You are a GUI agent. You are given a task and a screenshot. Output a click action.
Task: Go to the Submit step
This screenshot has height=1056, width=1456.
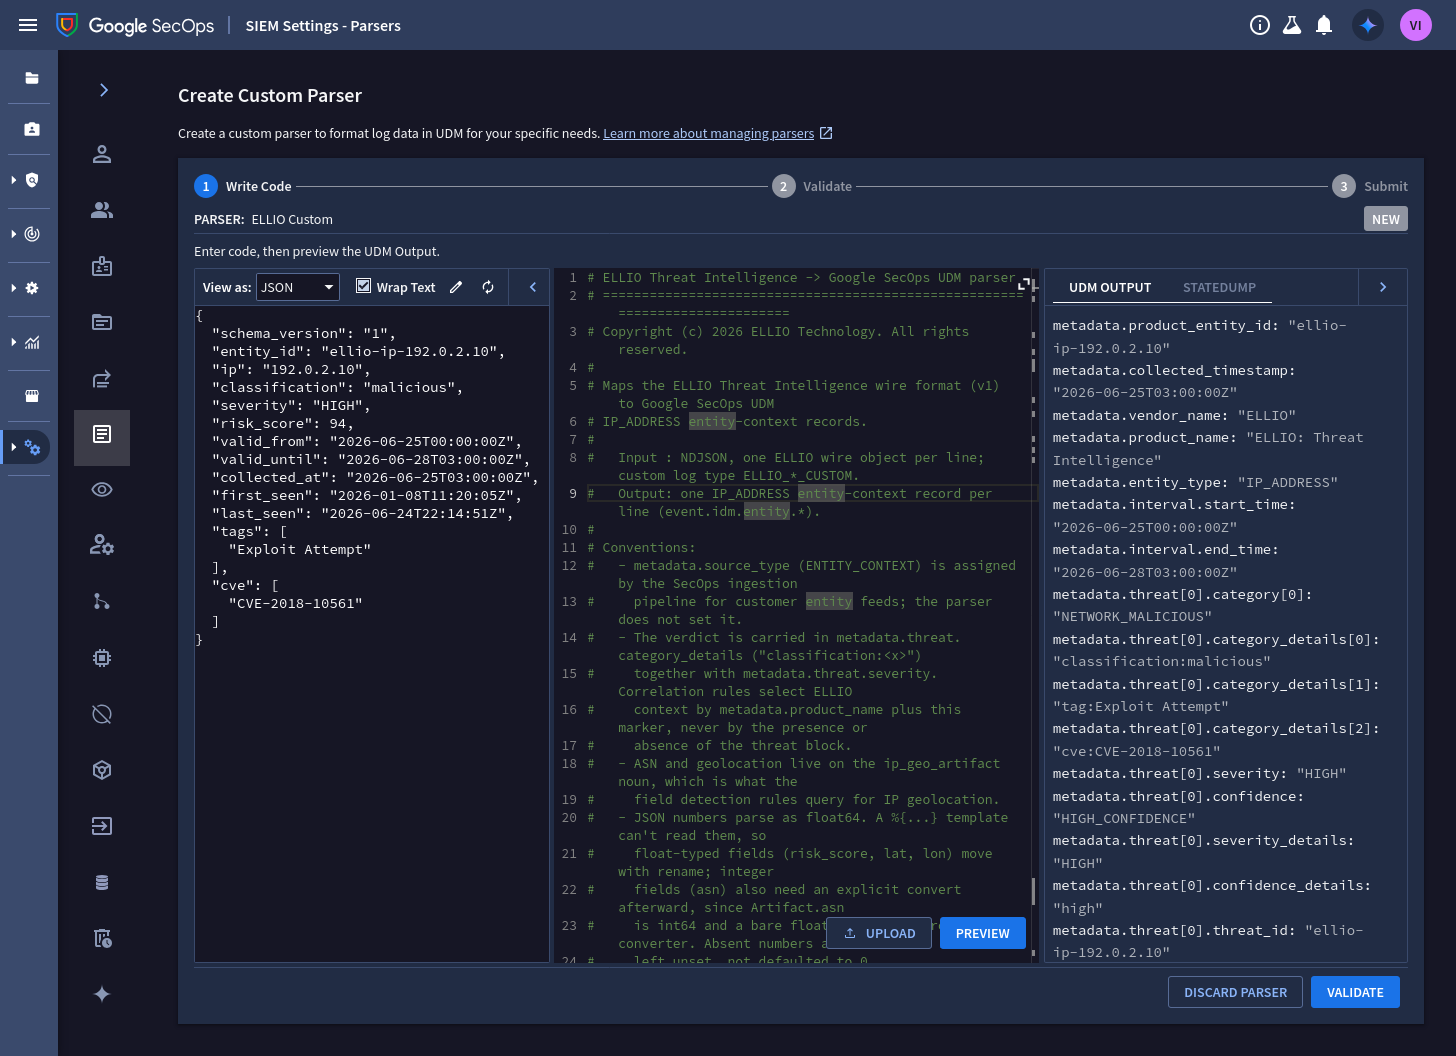coord(1370,186)
